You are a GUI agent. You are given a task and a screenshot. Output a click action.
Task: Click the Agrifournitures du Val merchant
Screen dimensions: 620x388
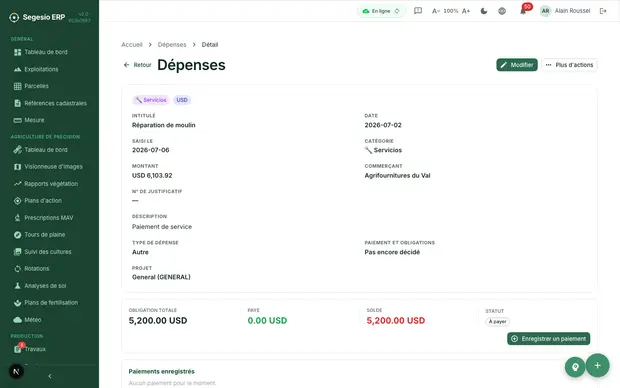pyautogui.click(x=397, y=176)
